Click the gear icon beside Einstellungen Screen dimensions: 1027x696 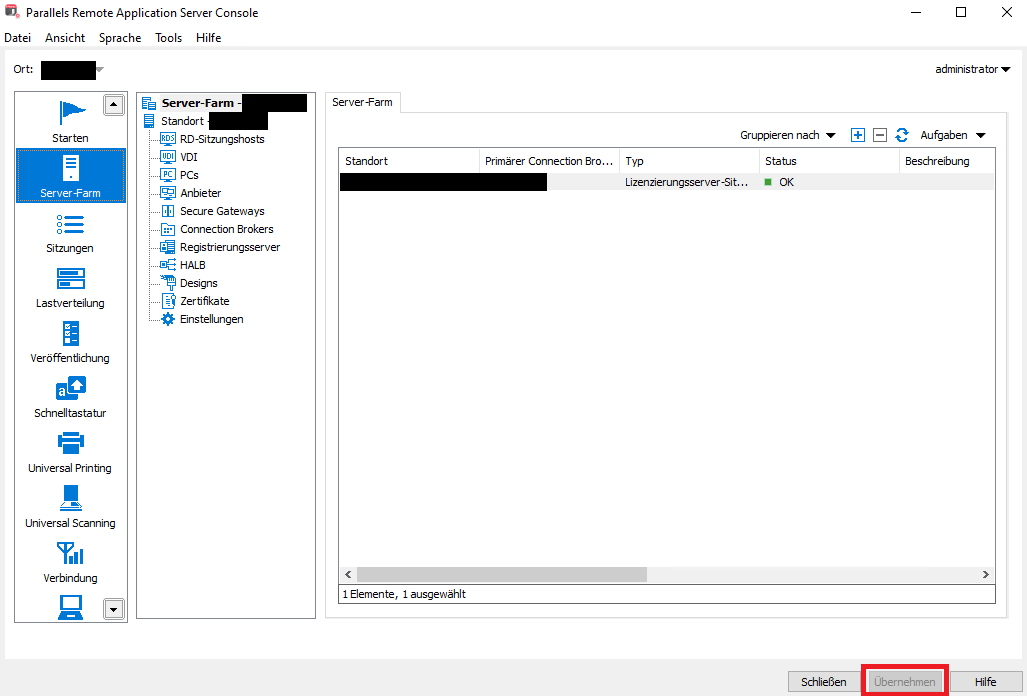pyautogui.click(x=168, y=319)
